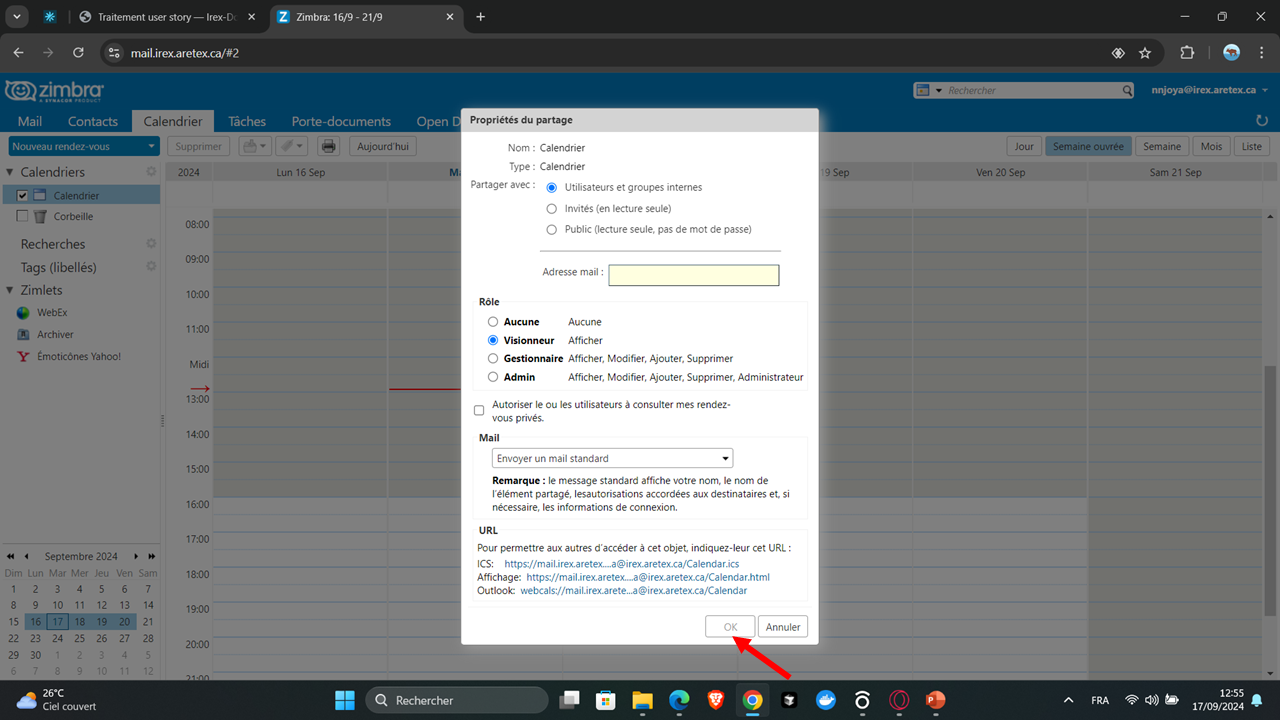Viewport: 1280px width, 720px height.
Task: Jump back one year in mini calendar
Action: click(x=10, y=556)
